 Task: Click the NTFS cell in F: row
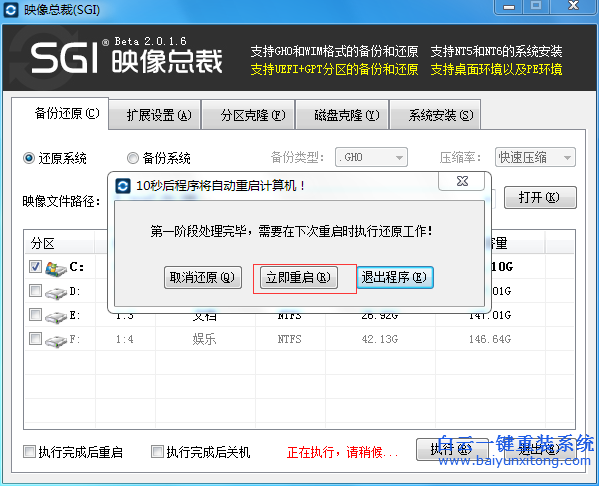tap(289, 339)
